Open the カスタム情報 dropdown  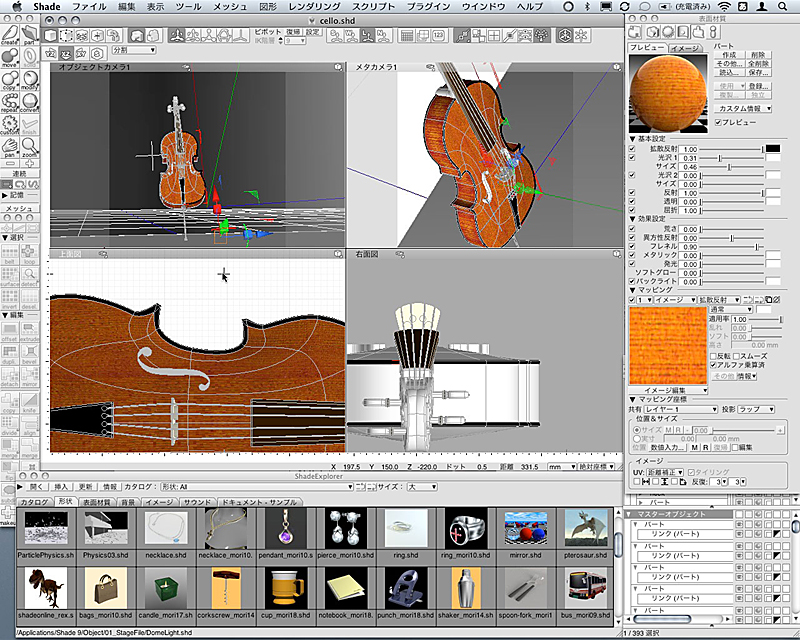(x=744, y=108)
